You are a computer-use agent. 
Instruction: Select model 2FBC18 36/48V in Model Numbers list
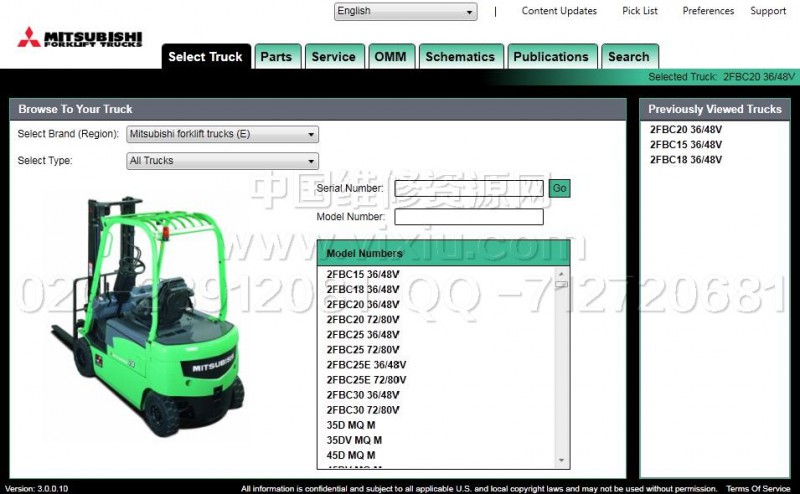pos(363,289)
